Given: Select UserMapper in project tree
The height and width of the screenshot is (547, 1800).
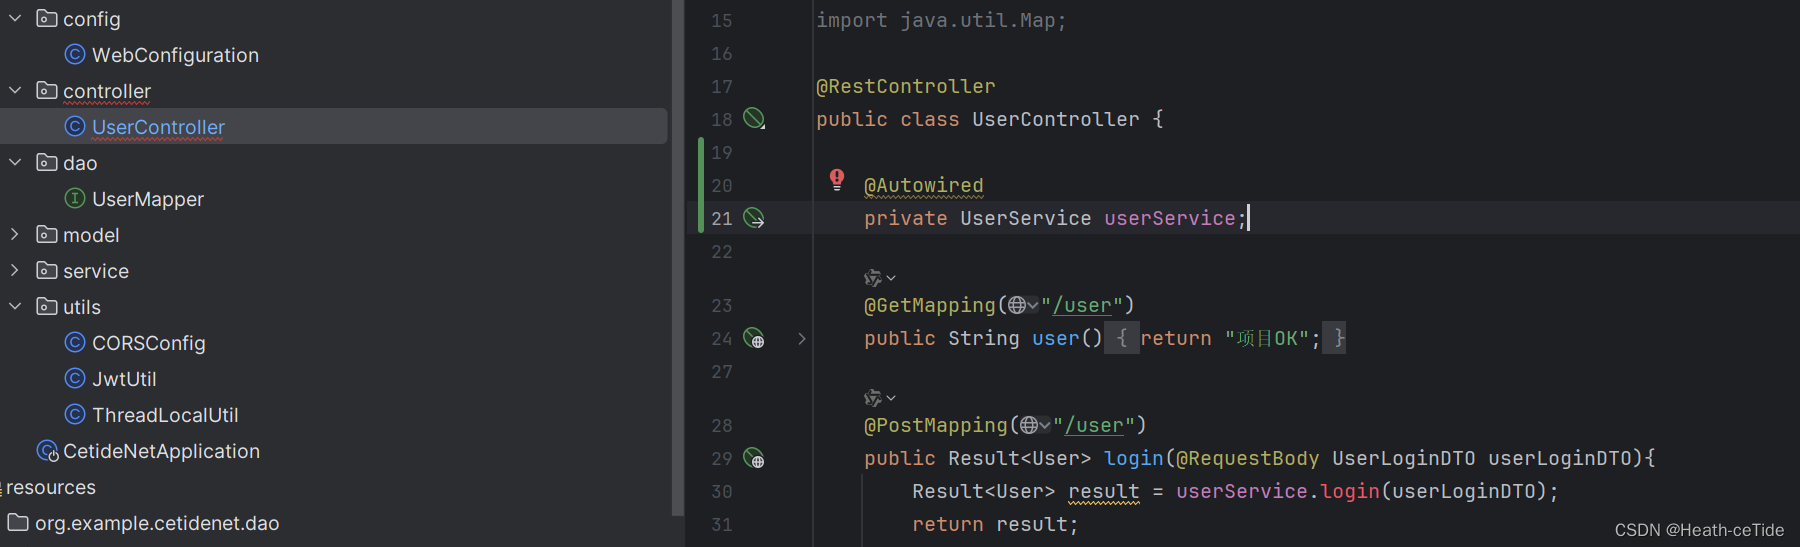Looking at the screenshot, I should click(x=148, y=199).
